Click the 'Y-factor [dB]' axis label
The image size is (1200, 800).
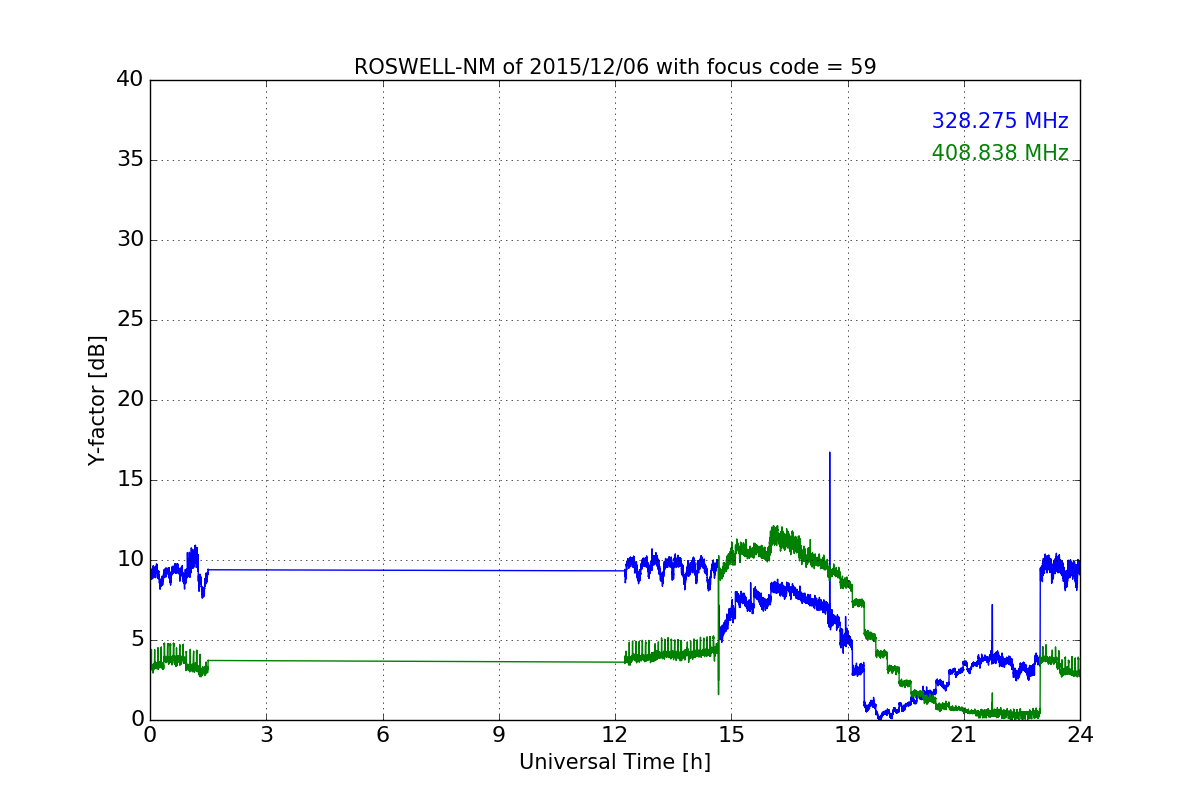click(97, 400)
